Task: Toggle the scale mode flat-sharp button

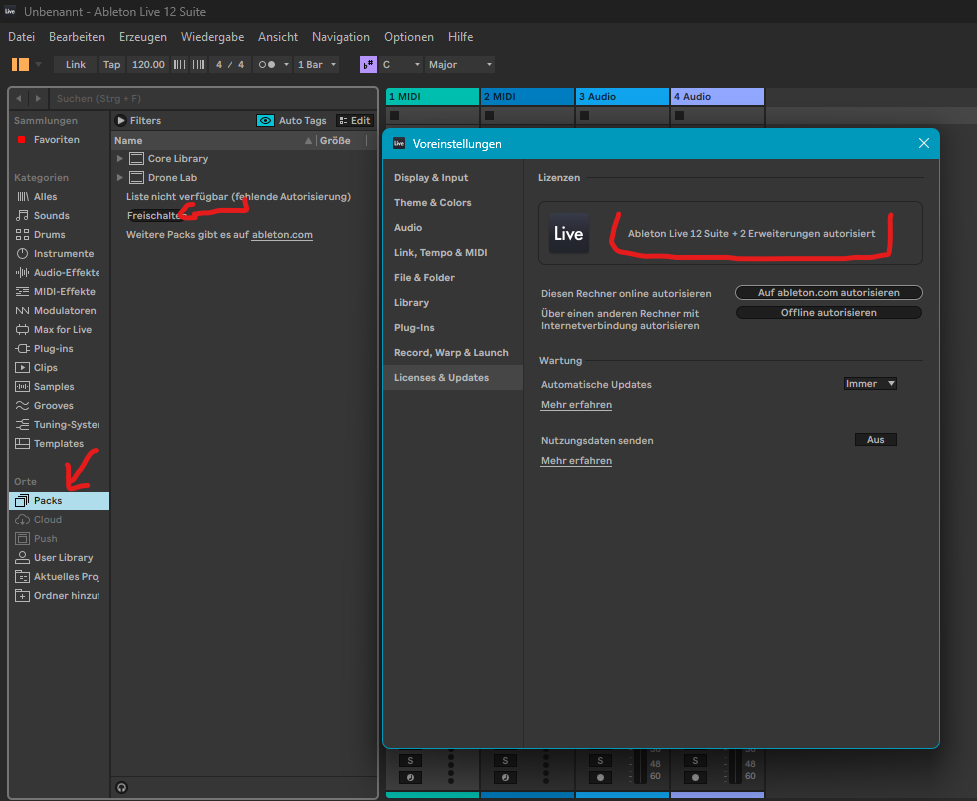Action: (368, 65)
